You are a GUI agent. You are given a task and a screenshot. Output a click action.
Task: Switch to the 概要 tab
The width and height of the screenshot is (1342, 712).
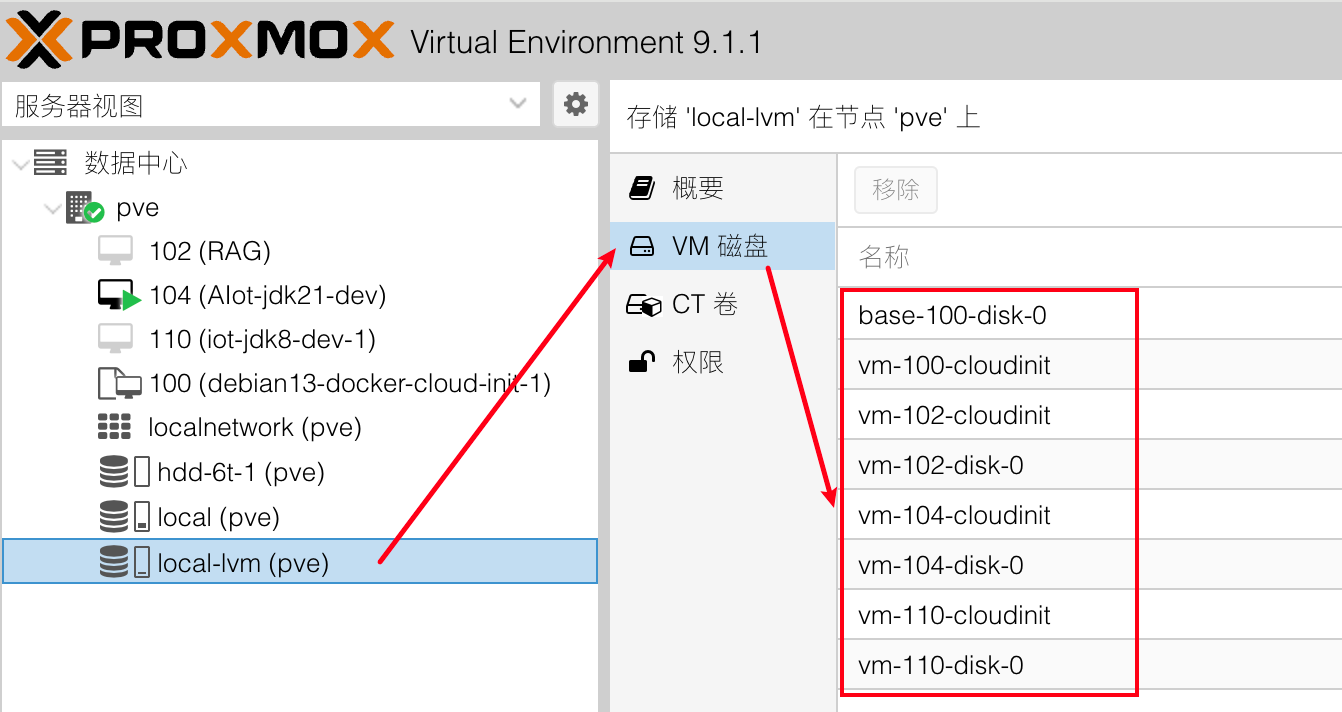(x=697, y=188)
